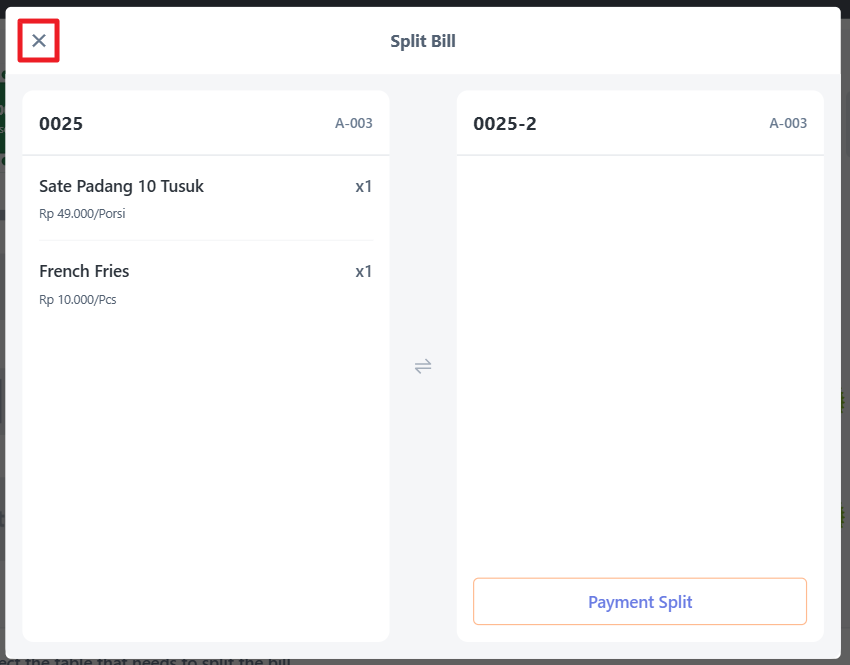Click the swap arrows between bills
Viewport: 850px width, 665px height.
pyautogui.click(x=423, y=366)
